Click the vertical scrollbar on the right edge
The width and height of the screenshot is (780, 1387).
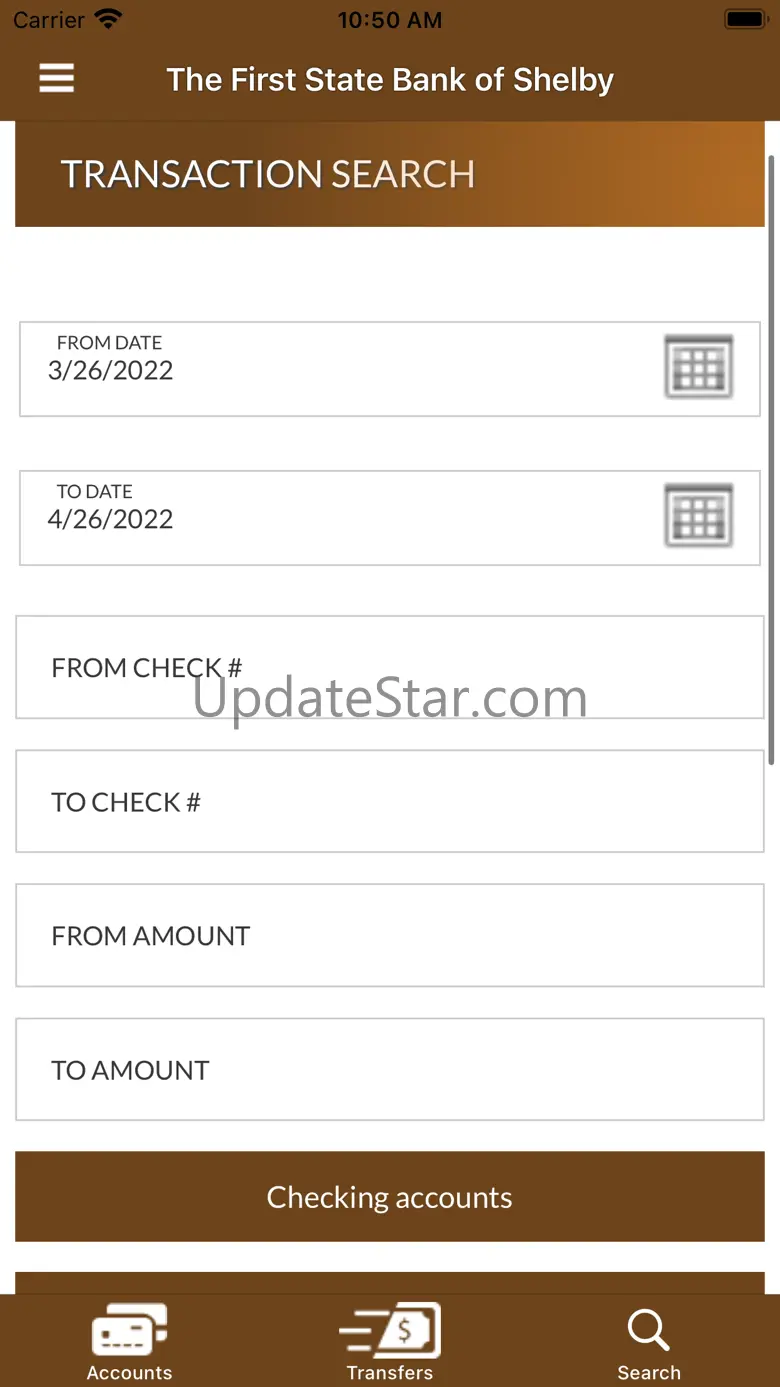[771, 460]
